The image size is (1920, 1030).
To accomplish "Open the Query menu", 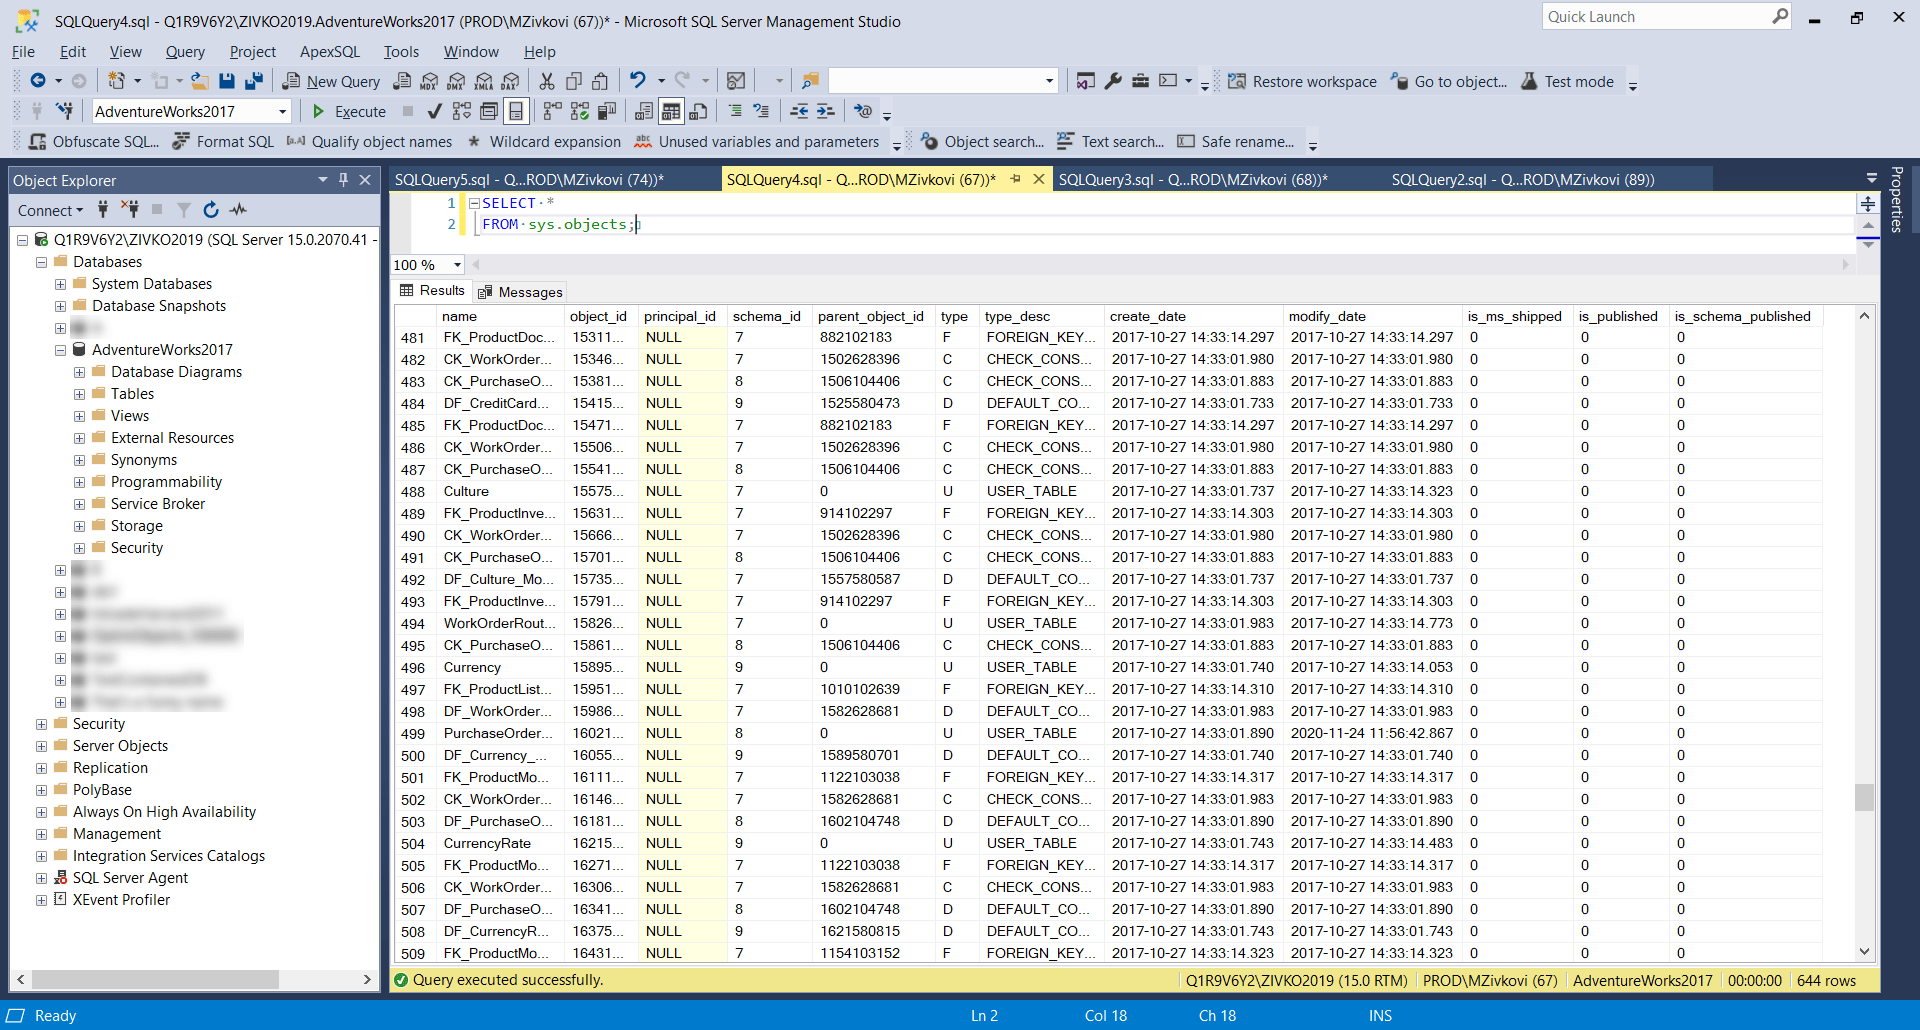I will point(184,51).
